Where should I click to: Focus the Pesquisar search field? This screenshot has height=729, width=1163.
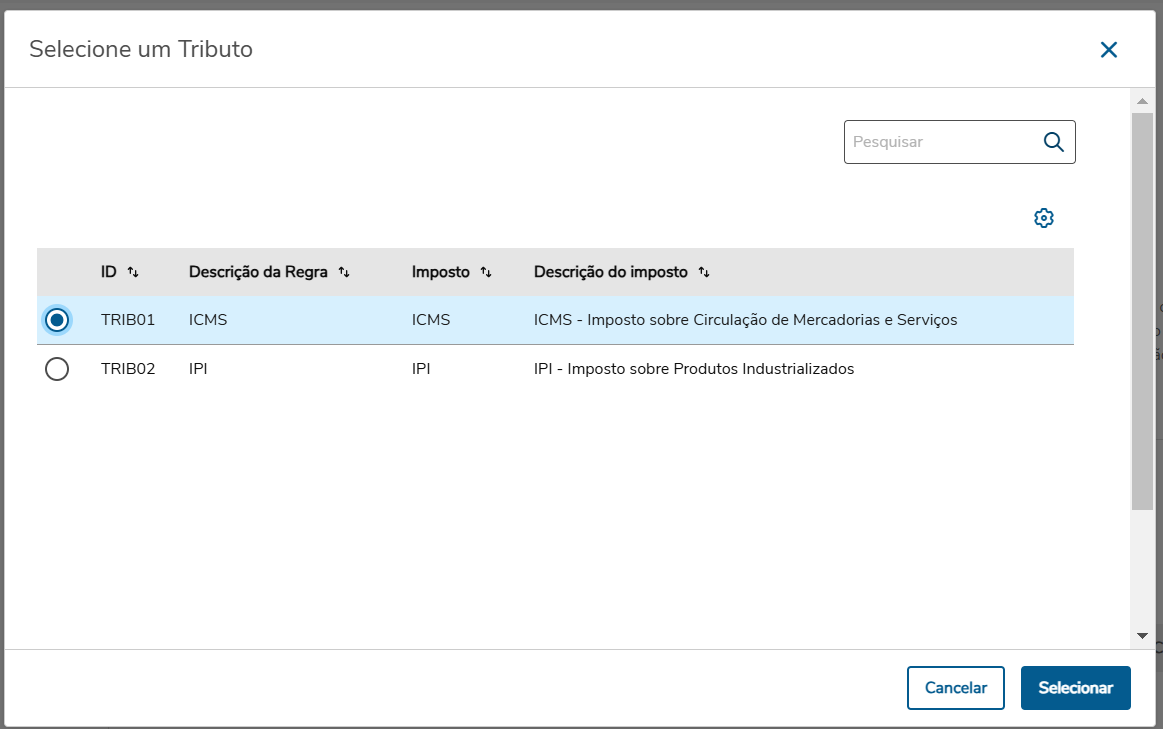940,142
